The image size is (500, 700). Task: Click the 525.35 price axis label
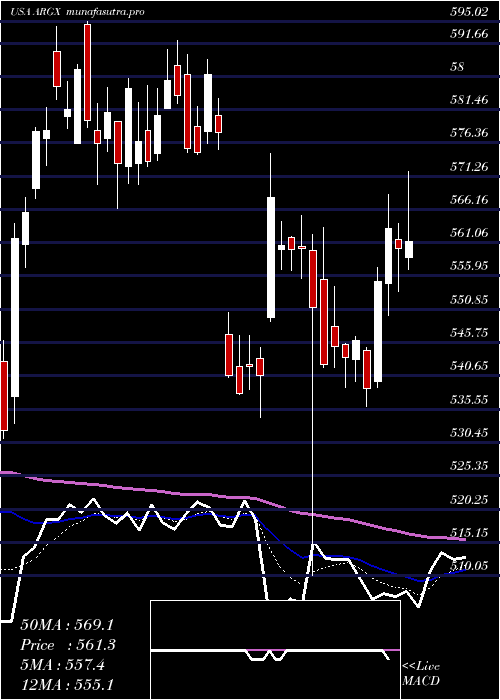point(468,466)
